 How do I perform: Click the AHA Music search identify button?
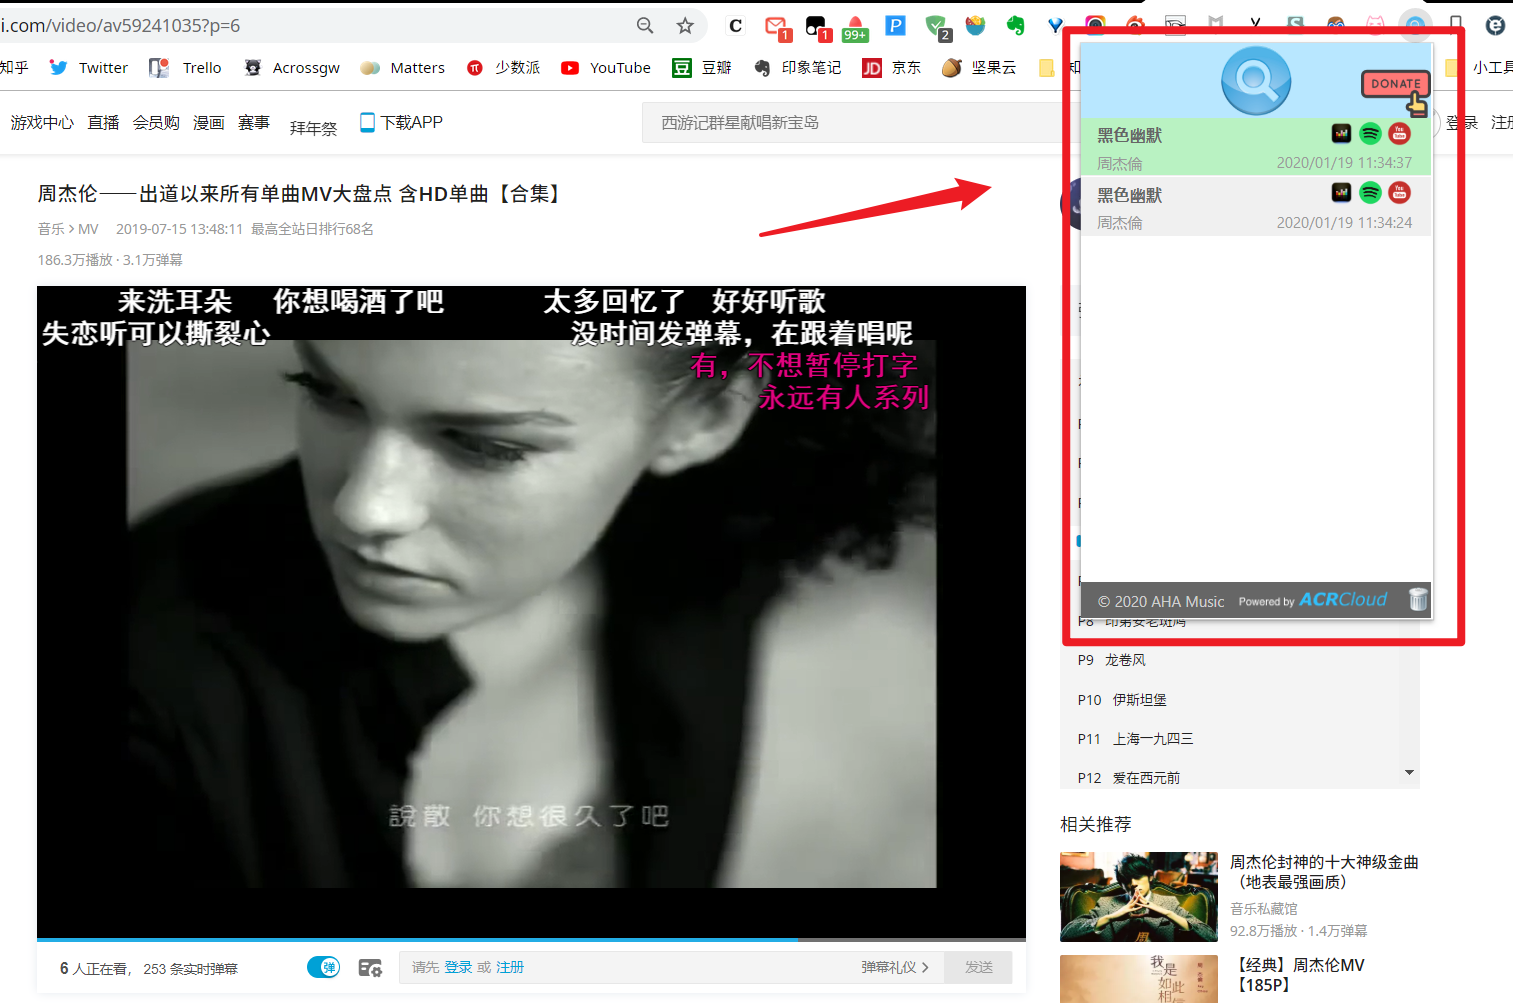[x=1256, y=80]
